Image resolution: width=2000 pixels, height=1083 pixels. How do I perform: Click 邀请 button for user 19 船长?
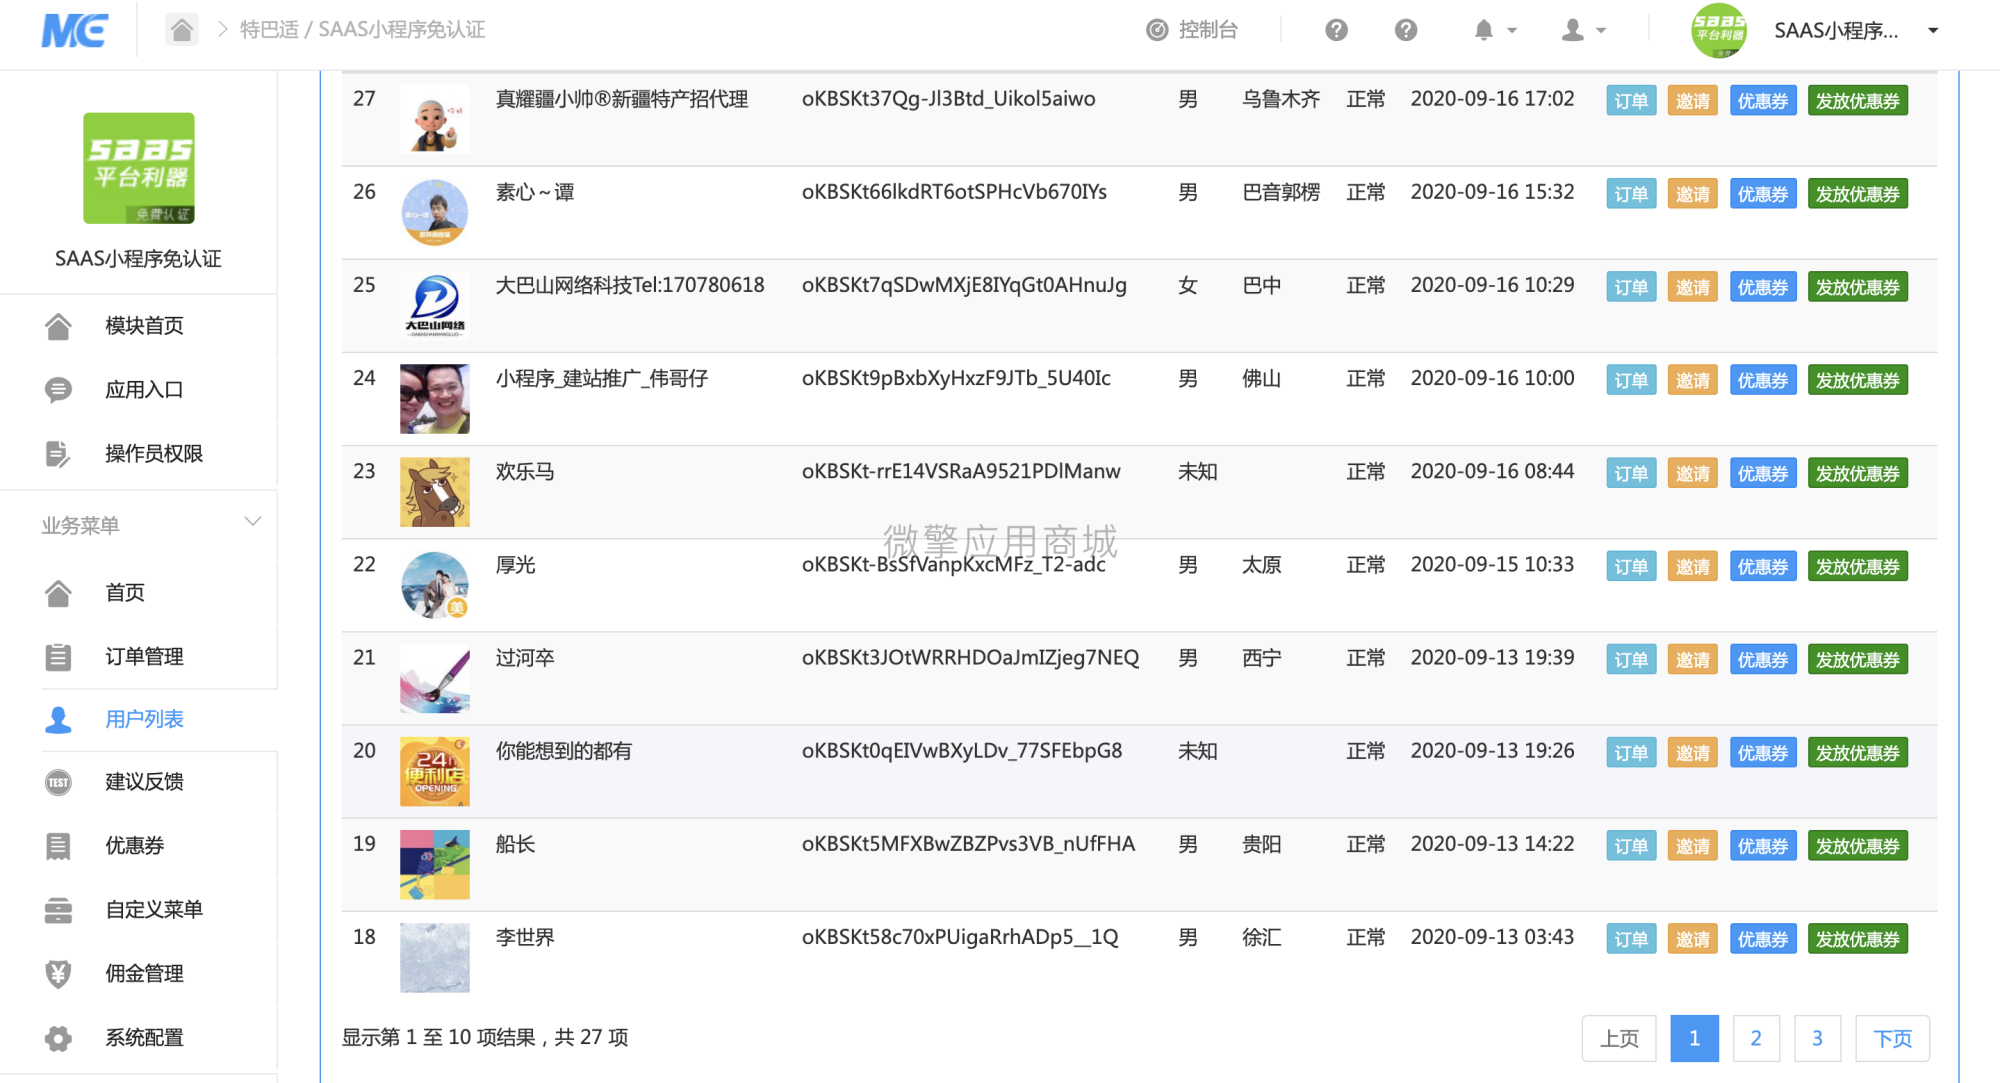point(1693,846)
